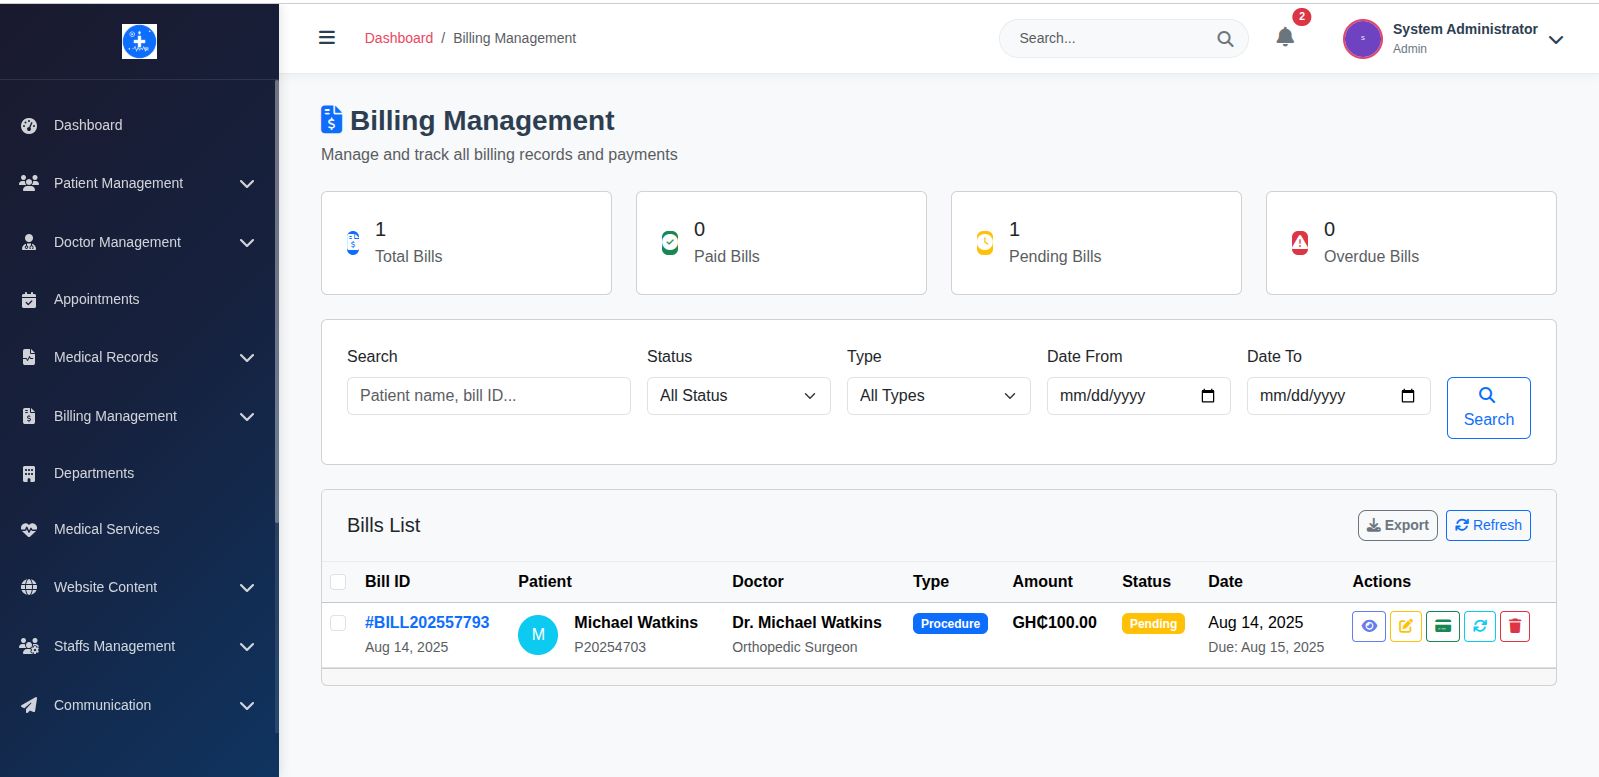This screenshot has height=777, width=1599.
Task: Check the row checkbox for #BILL202557793
Action: tap(338, 623)
